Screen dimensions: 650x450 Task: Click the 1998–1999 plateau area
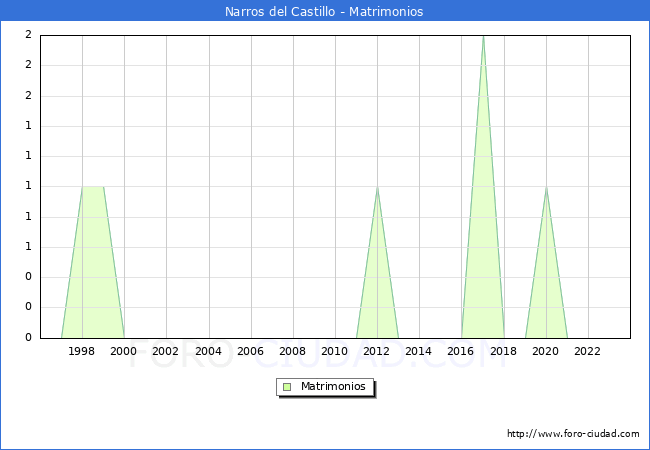(93, 189)
